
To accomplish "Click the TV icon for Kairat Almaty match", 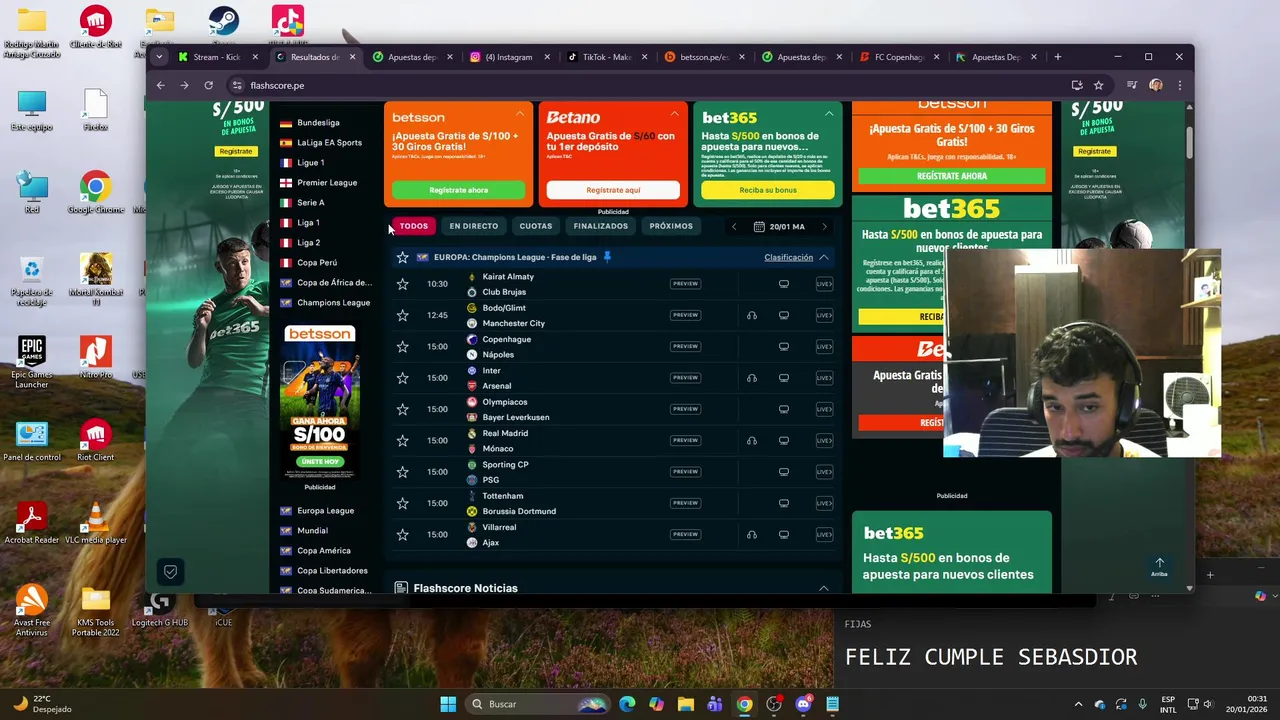I will (784, 284).
